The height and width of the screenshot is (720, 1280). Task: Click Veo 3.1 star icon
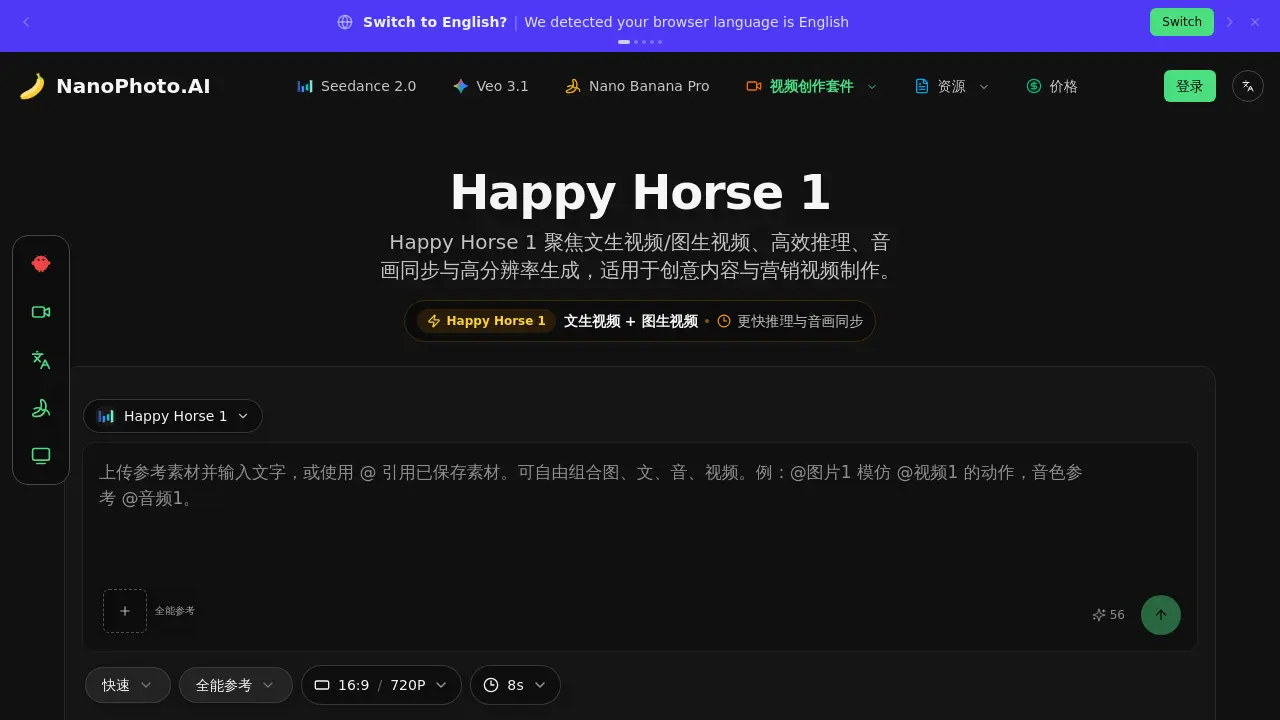point(460,86)
